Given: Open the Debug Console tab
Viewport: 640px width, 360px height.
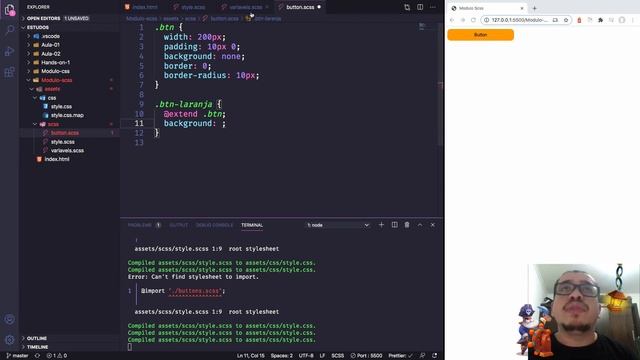Looking at the screenshot, I should [214, 225].
